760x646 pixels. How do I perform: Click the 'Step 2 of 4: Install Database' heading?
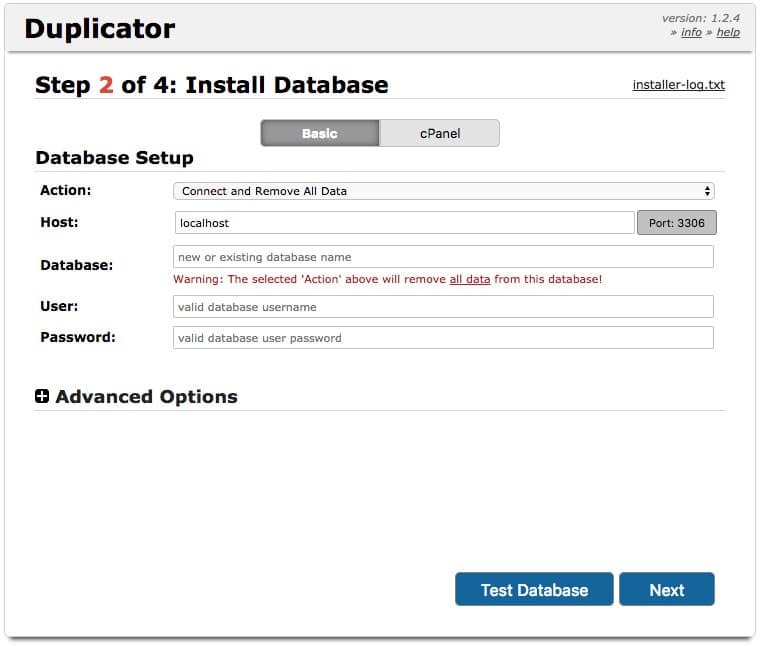coord(212,85)
